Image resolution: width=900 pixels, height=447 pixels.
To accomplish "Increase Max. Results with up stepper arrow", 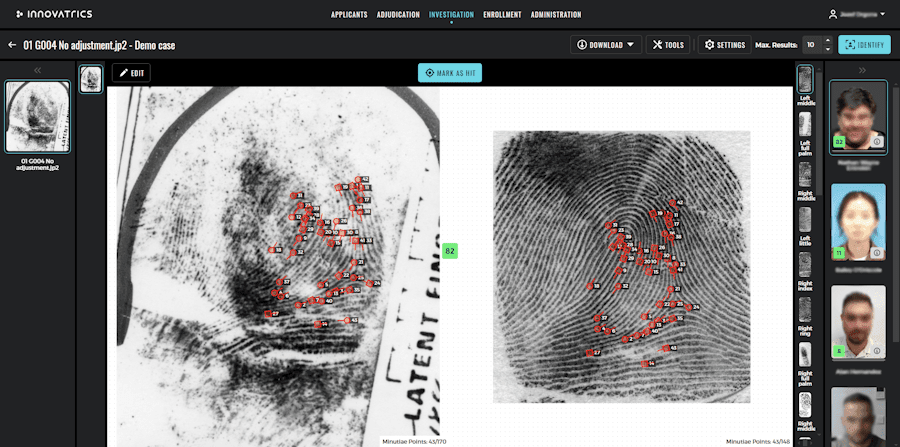I will [827, 41].
